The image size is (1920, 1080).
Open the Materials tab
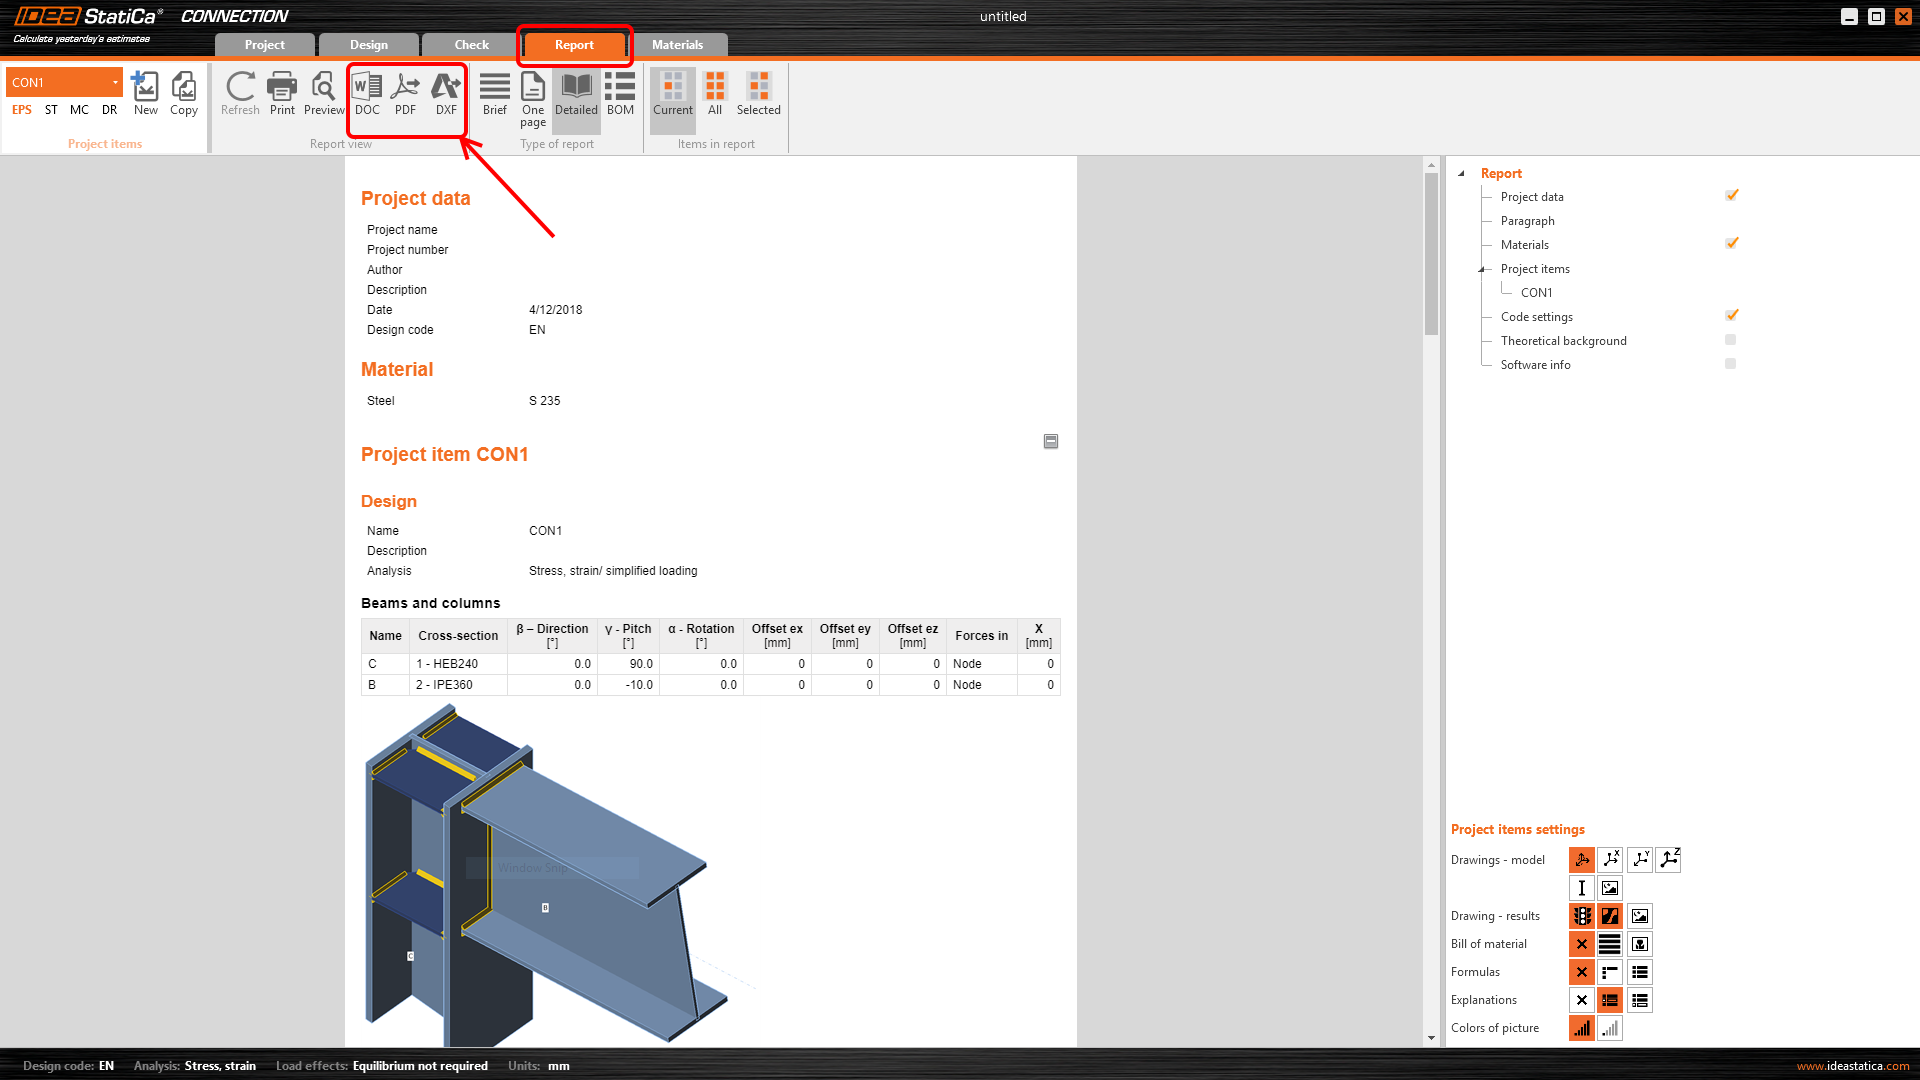click(677, 45)
